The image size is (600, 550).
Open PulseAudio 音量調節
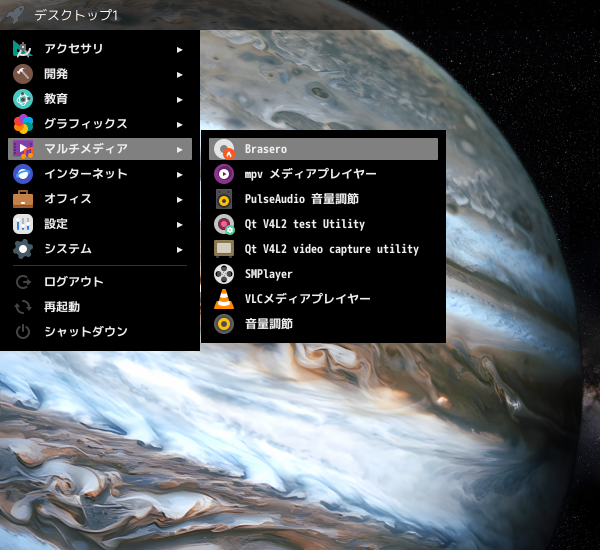pos(323,199)
